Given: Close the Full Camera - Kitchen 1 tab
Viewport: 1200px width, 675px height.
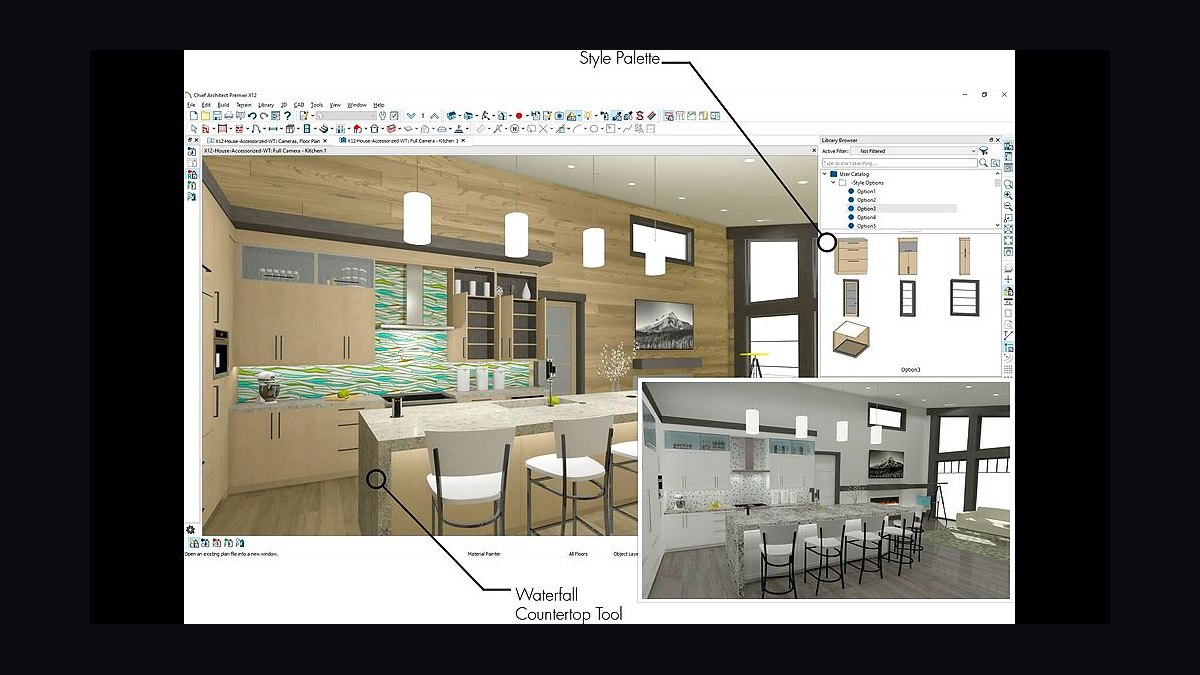Looking at the screenshot, I should coord(463,141).
